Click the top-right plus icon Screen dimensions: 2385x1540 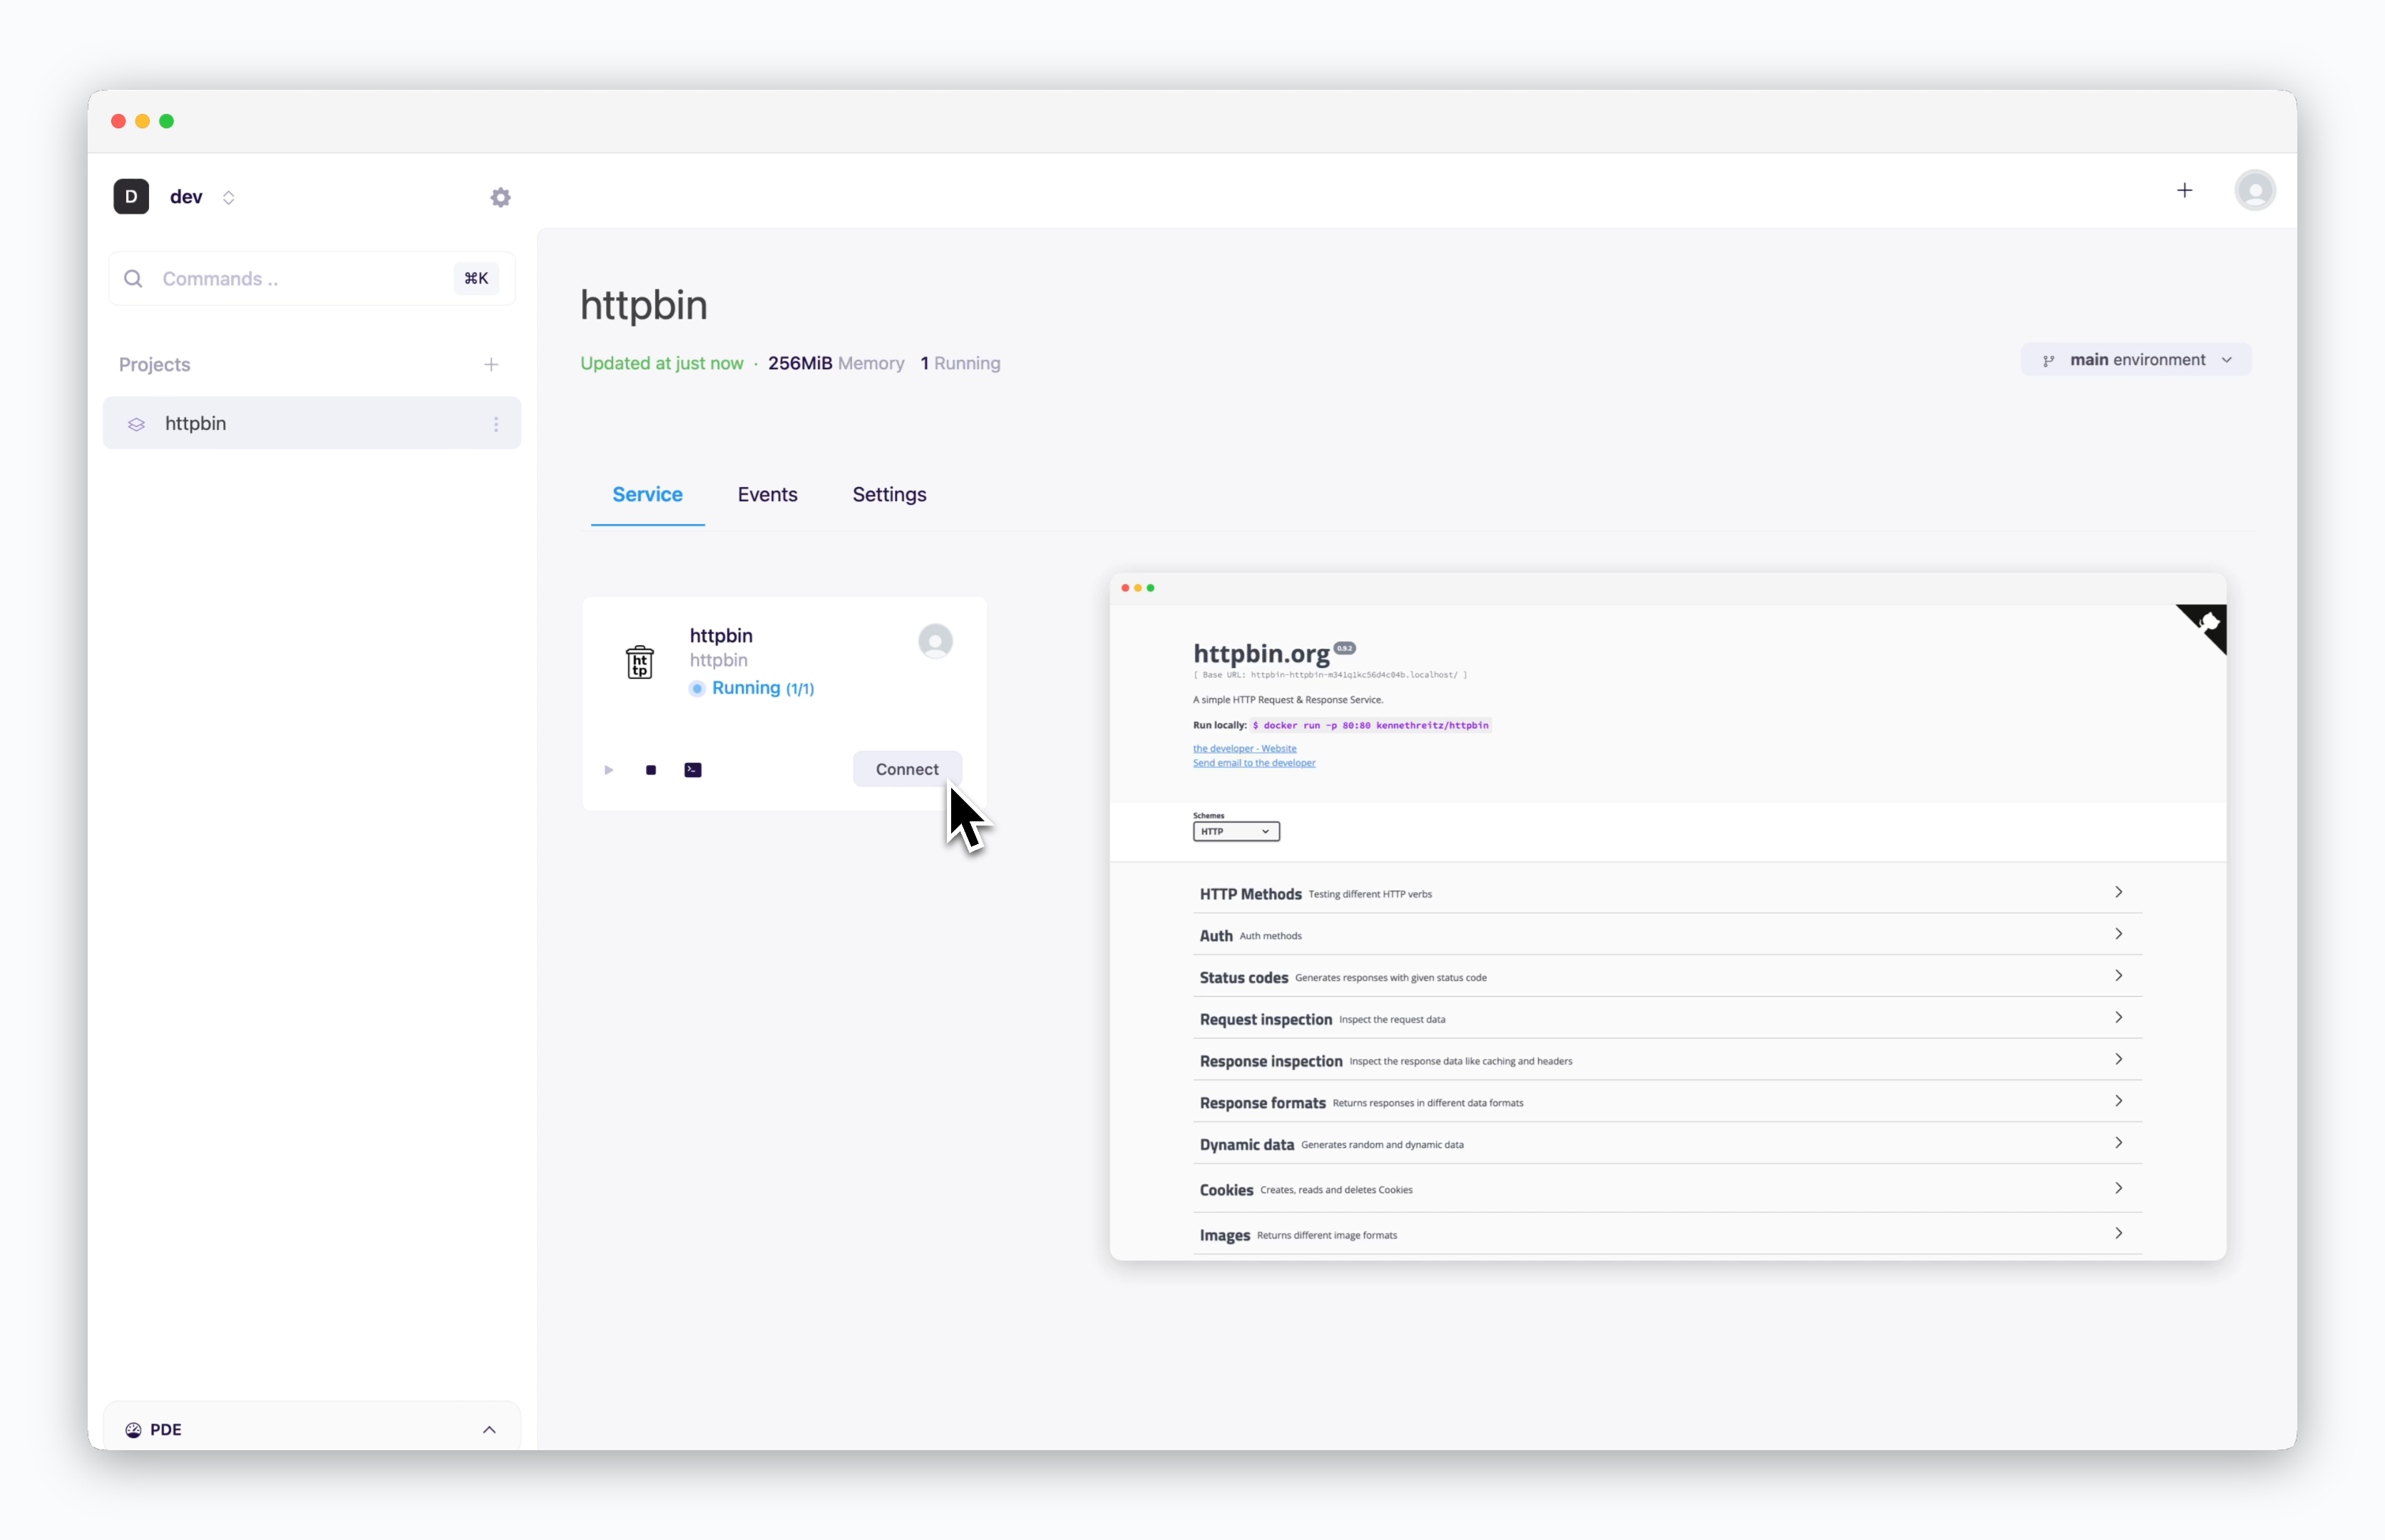(x=2185, y=190)
